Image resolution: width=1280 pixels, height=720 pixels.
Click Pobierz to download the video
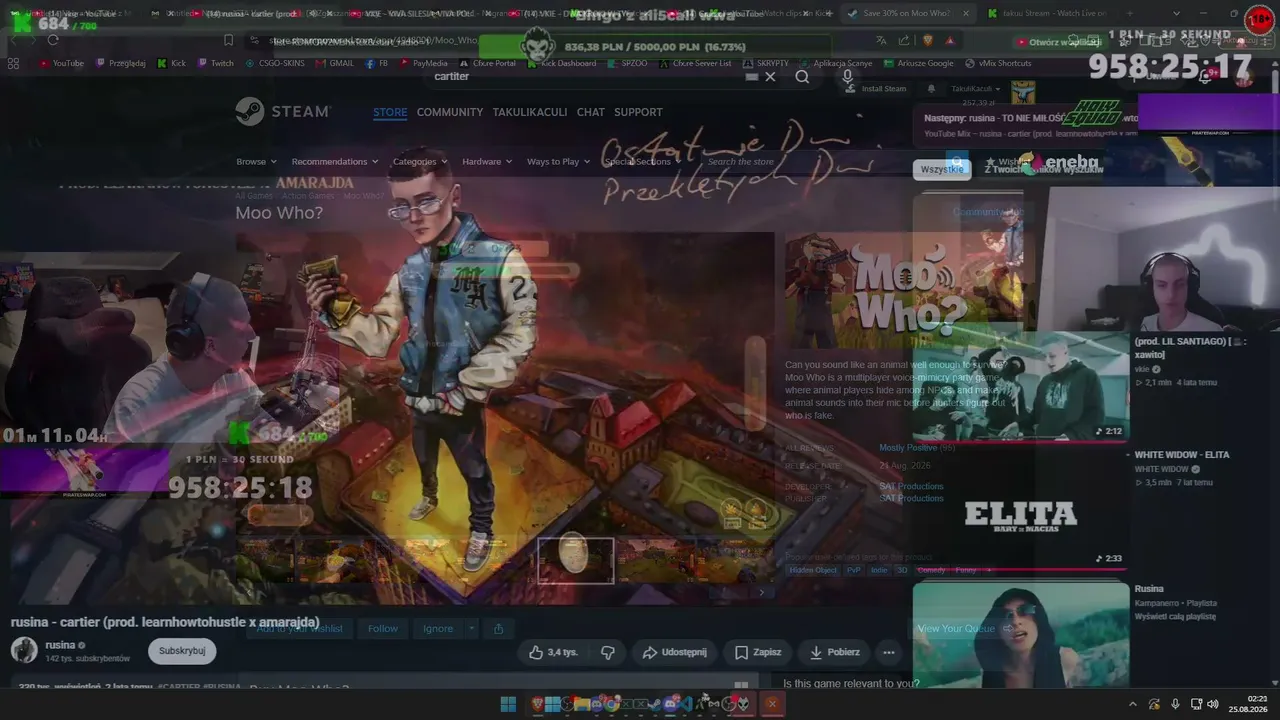(834, 652)
